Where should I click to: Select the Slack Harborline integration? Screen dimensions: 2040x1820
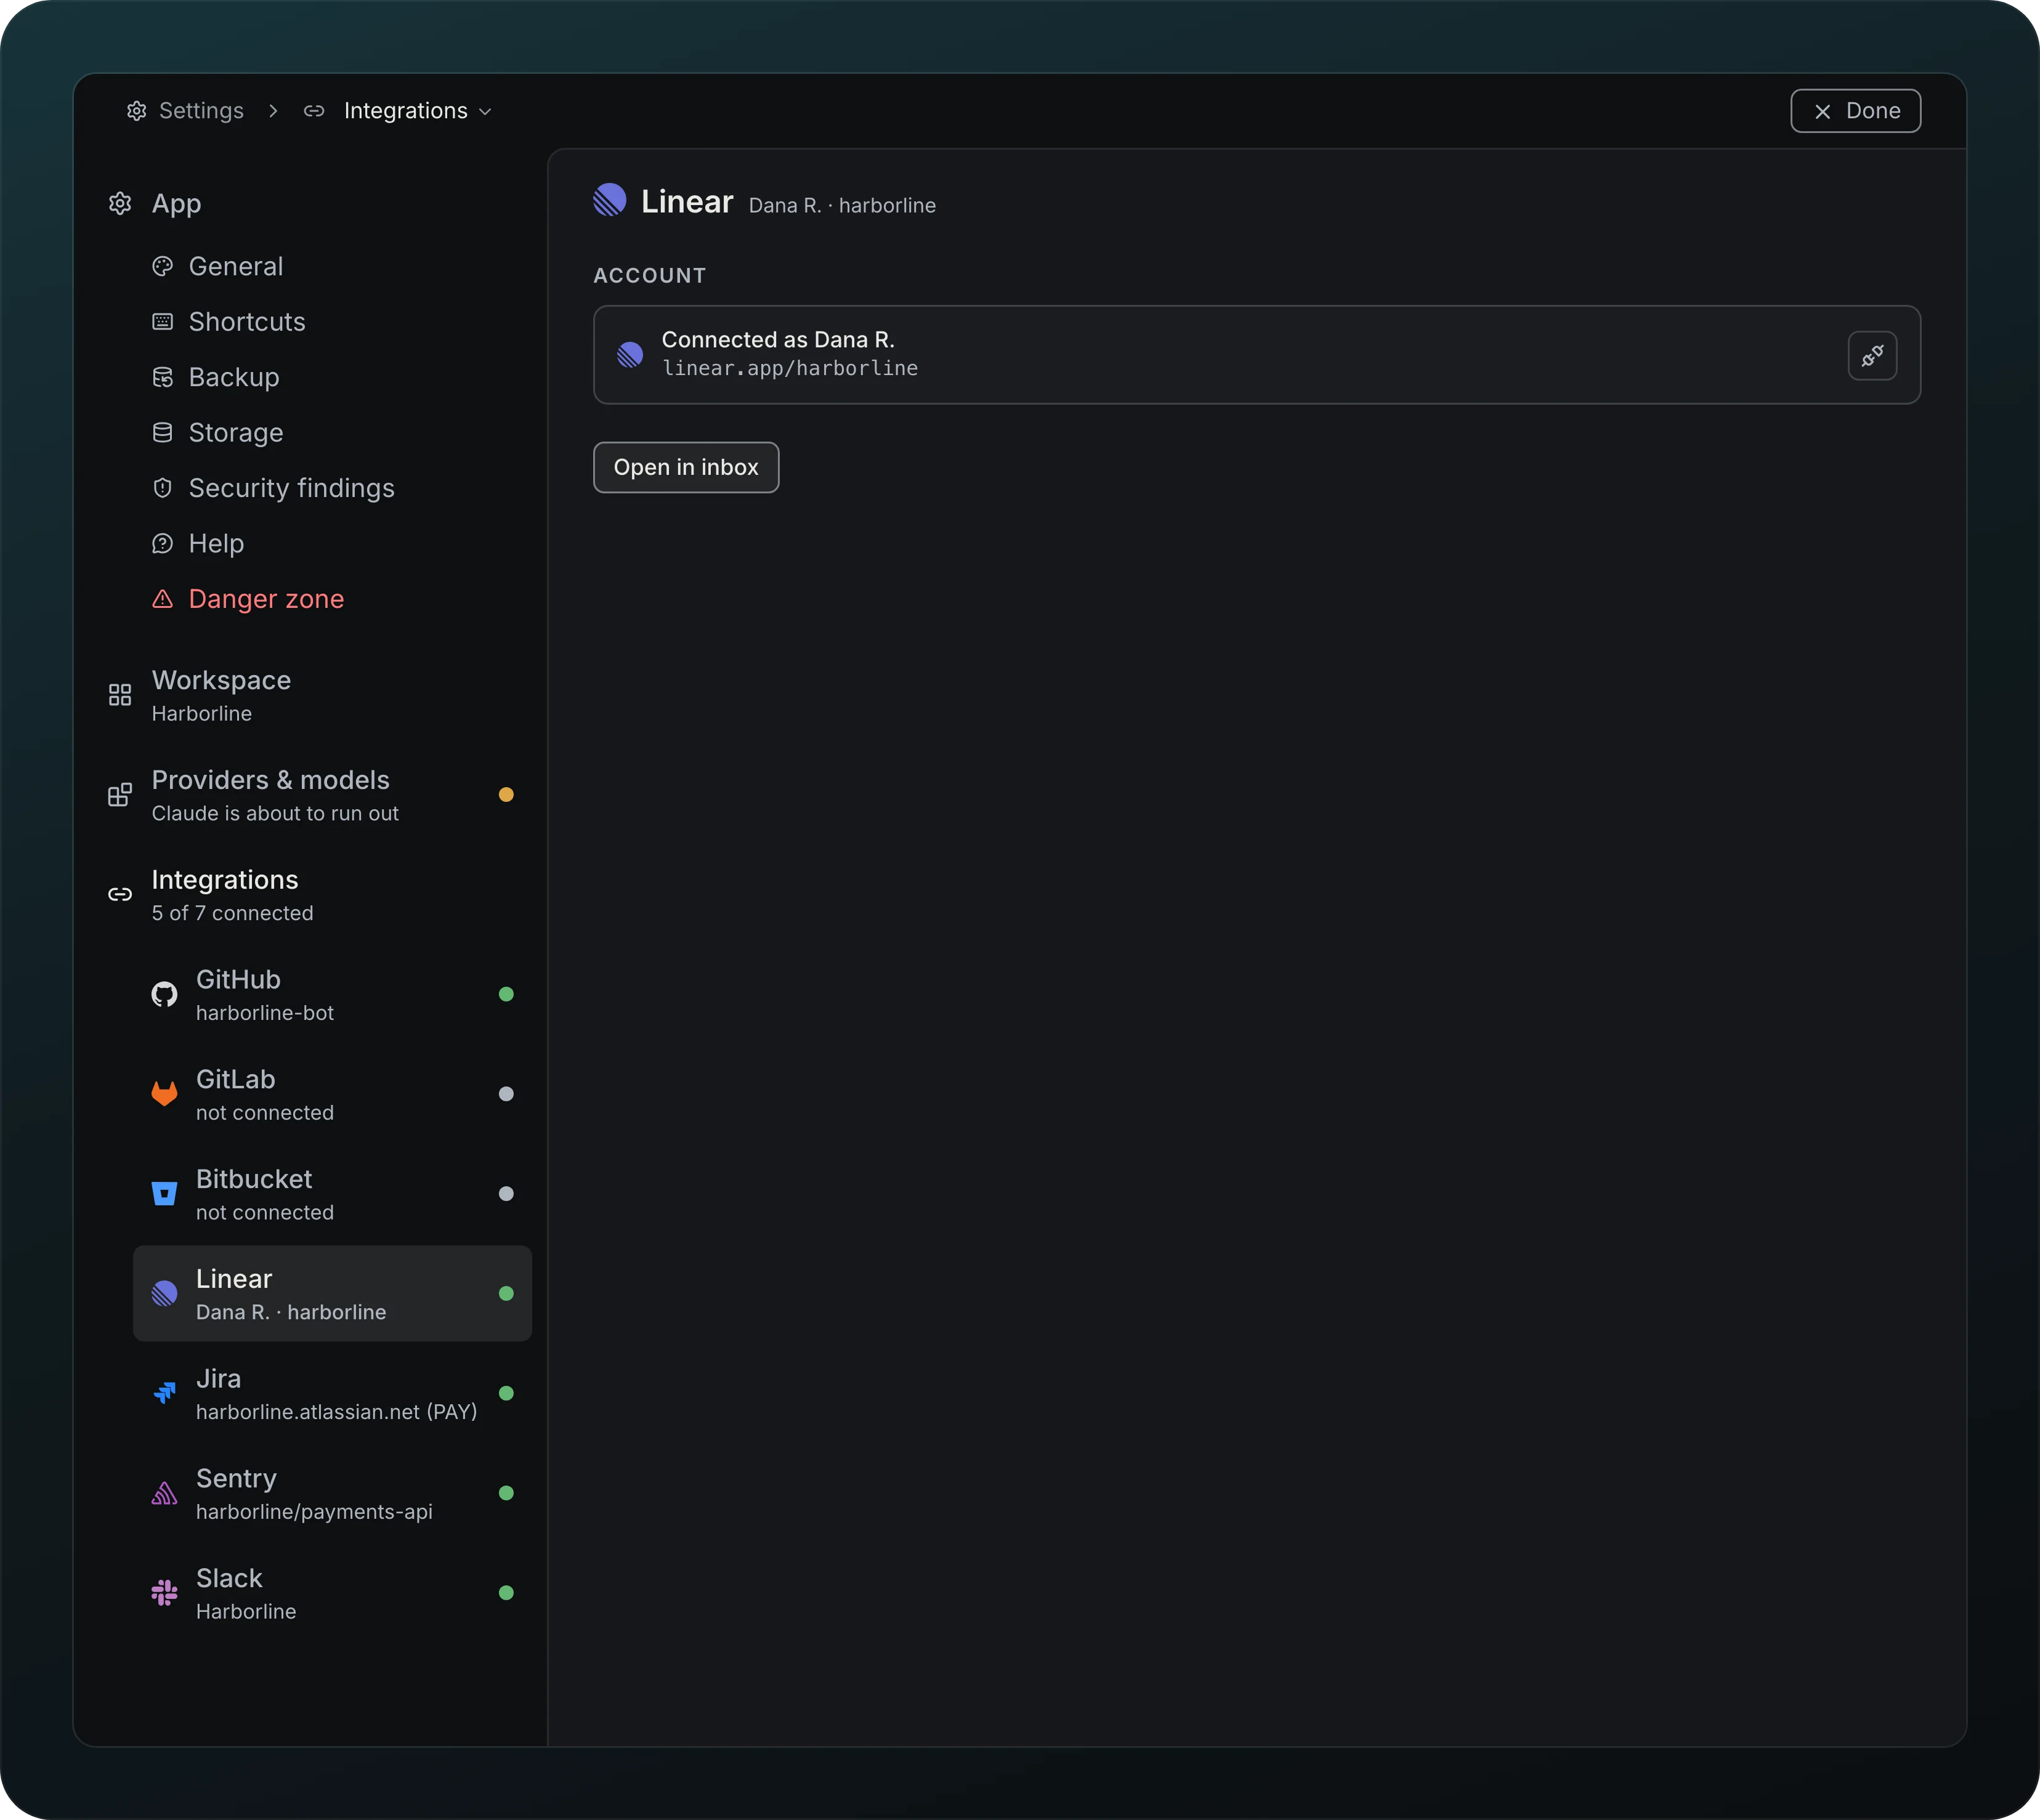tap(332, 1593)
